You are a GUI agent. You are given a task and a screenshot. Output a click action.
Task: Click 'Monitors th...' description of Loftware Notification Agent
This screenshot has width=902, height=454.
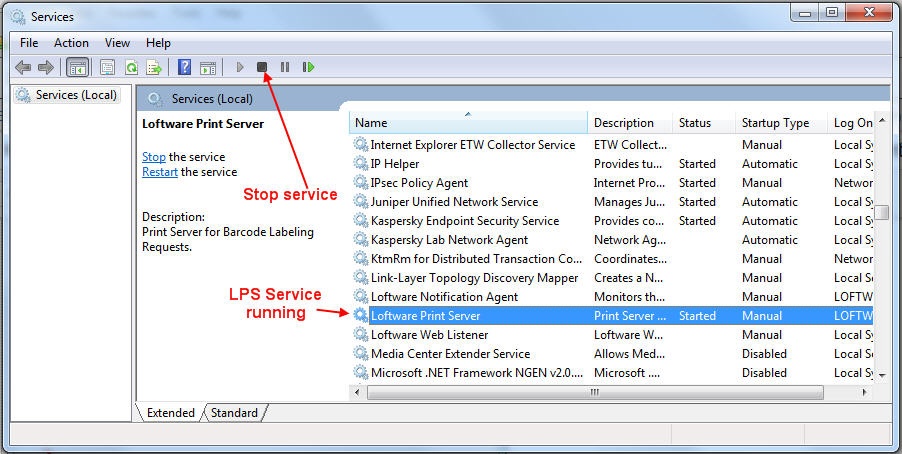pyautogui.click(x=629, y=296)
